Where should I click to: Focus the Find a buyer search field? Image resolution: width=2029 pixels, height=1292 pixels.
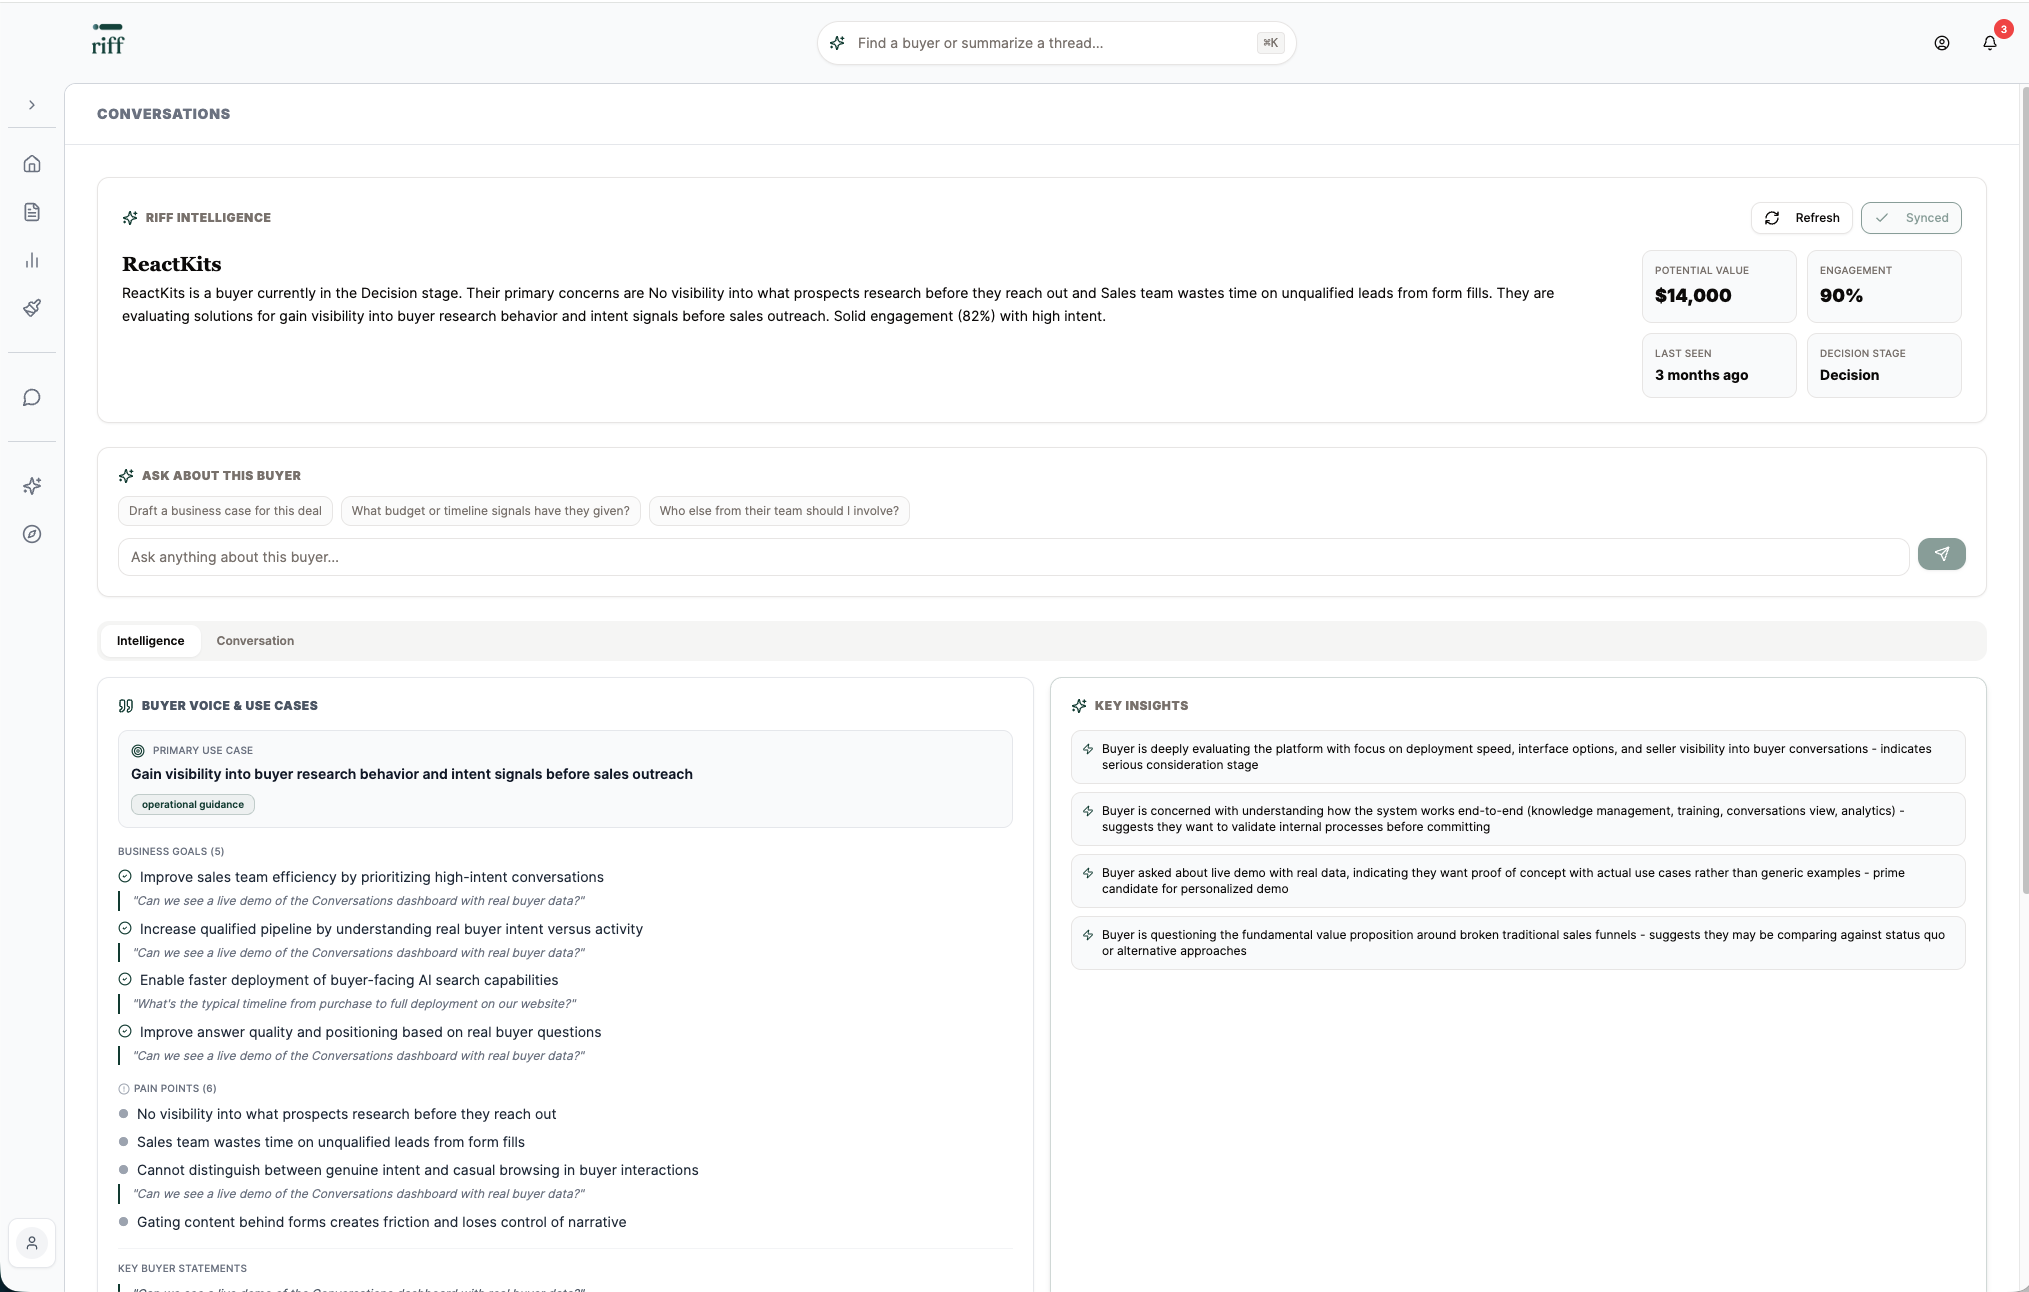(1056, 43)
